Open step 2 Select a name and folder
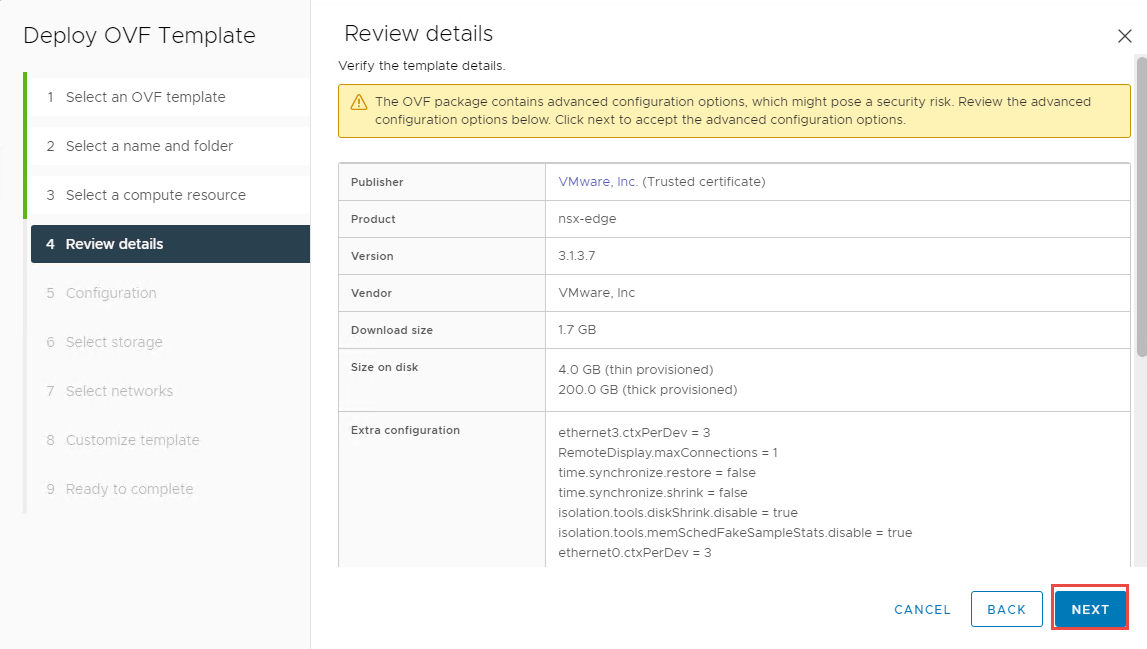1147x649 pixels. (x=149, y=146)
